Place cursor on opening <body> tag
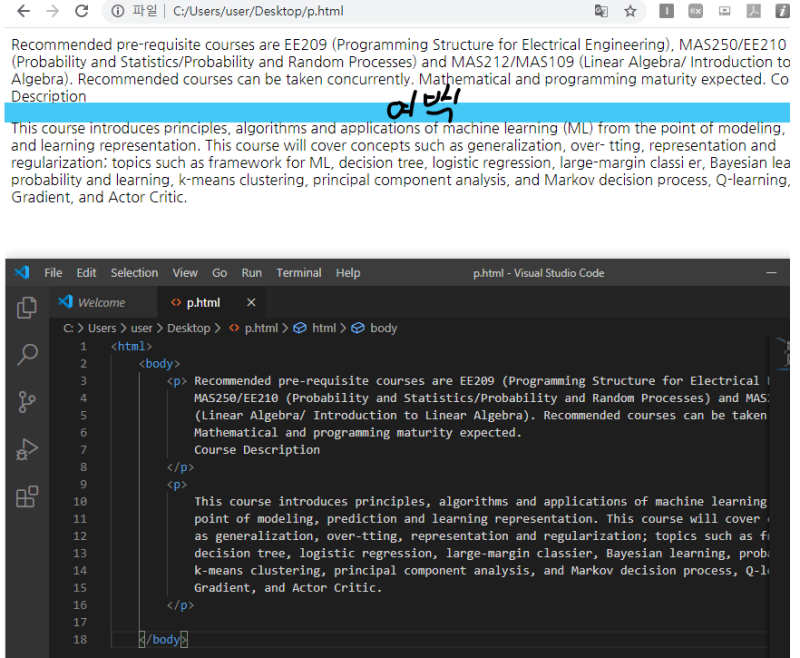The width and height of the screenshot is (800, 658). [160, 364]
